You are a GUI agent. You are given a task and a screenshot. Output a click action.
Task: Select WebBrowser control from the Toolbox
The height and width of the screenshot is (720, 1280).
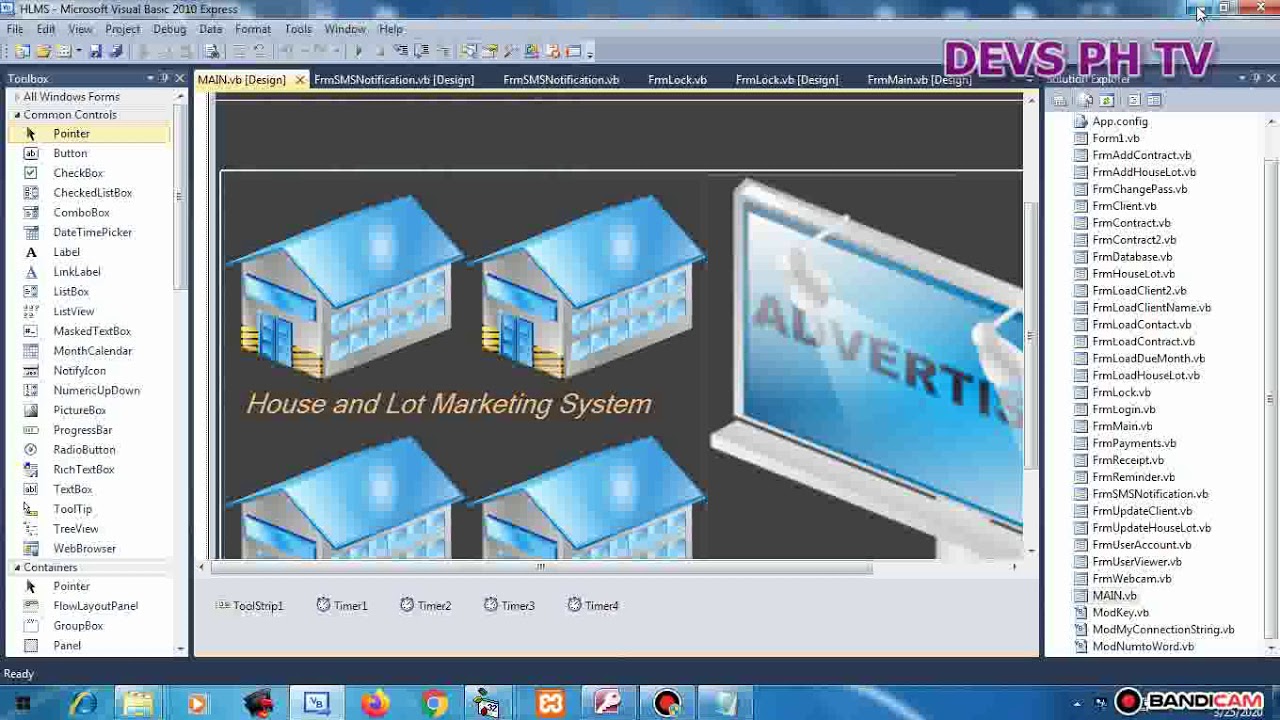[x=84, y=548]
